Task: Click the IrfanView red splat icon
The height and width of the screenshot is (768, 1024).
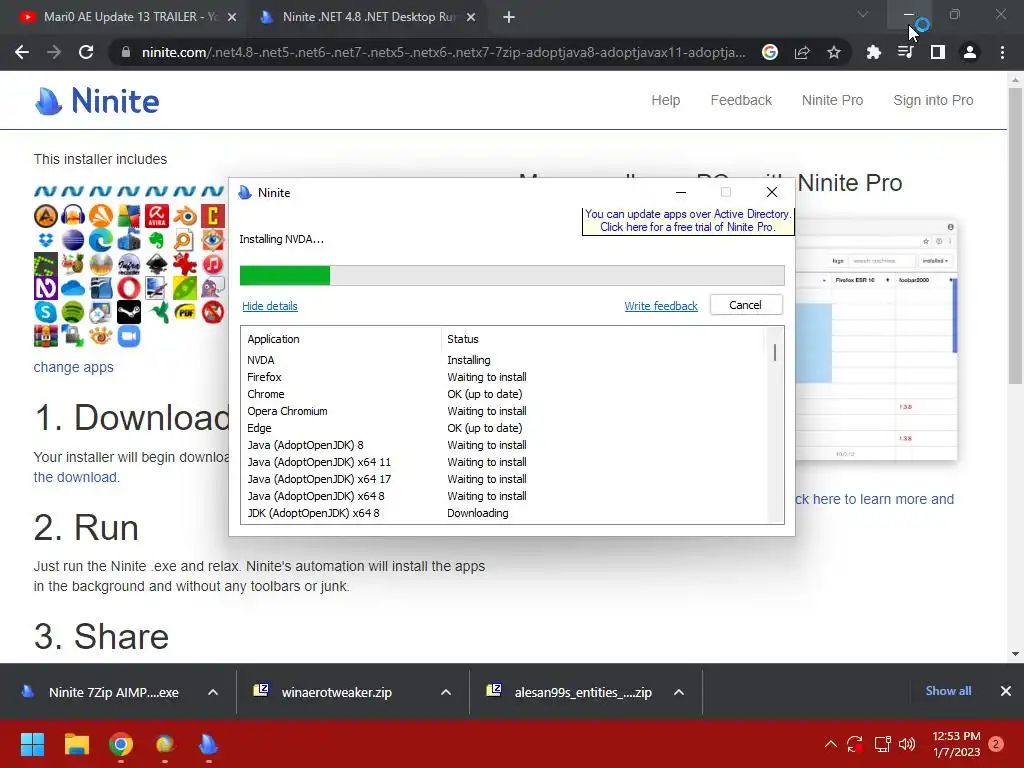Action: pos(185,264)
